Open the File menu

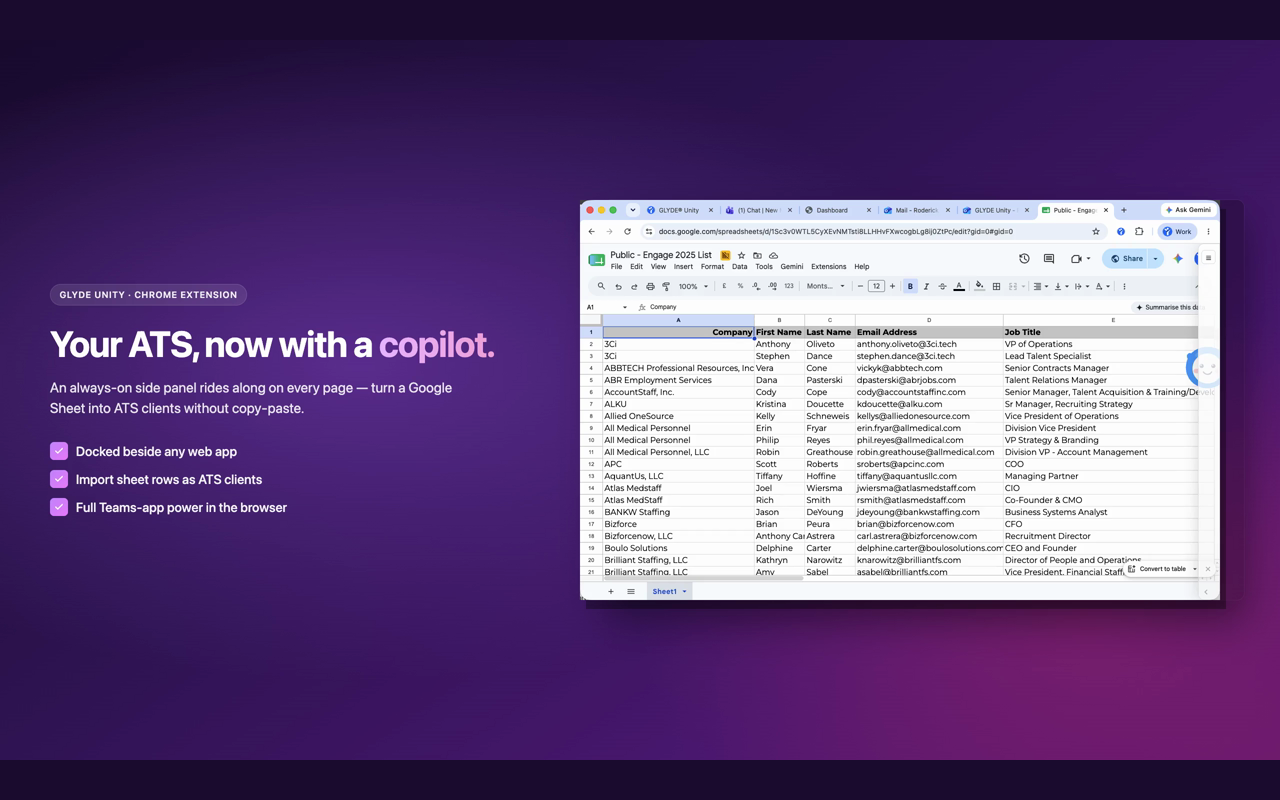click(616, 267)
